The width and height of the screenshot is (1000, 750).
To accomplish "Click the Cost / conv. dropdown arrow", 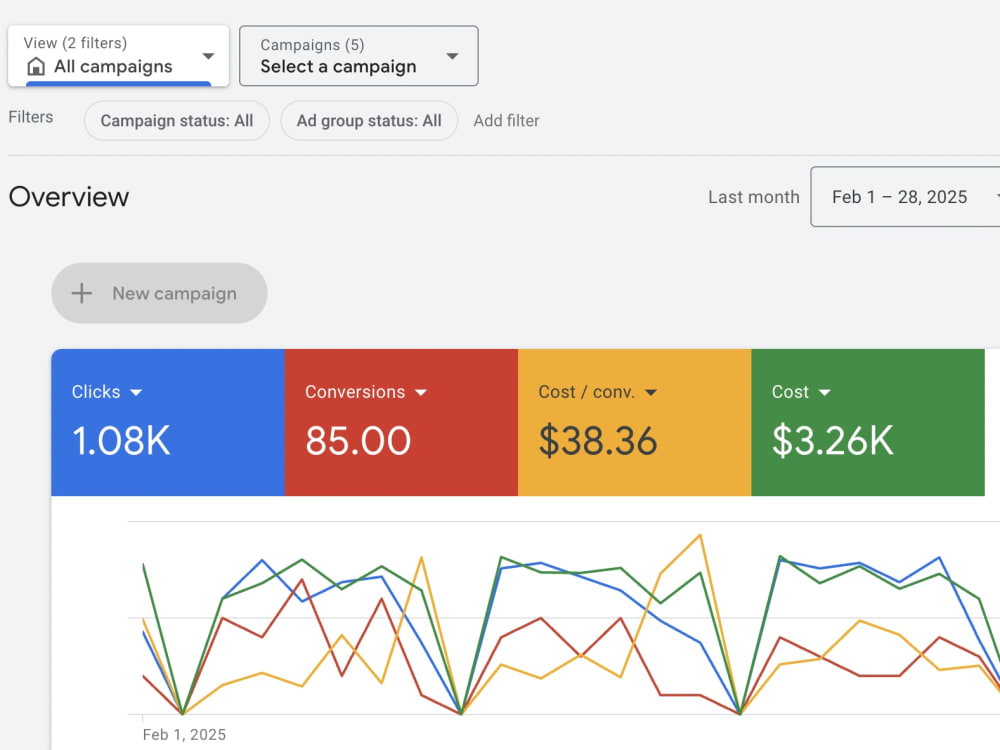I will point(651,392).
